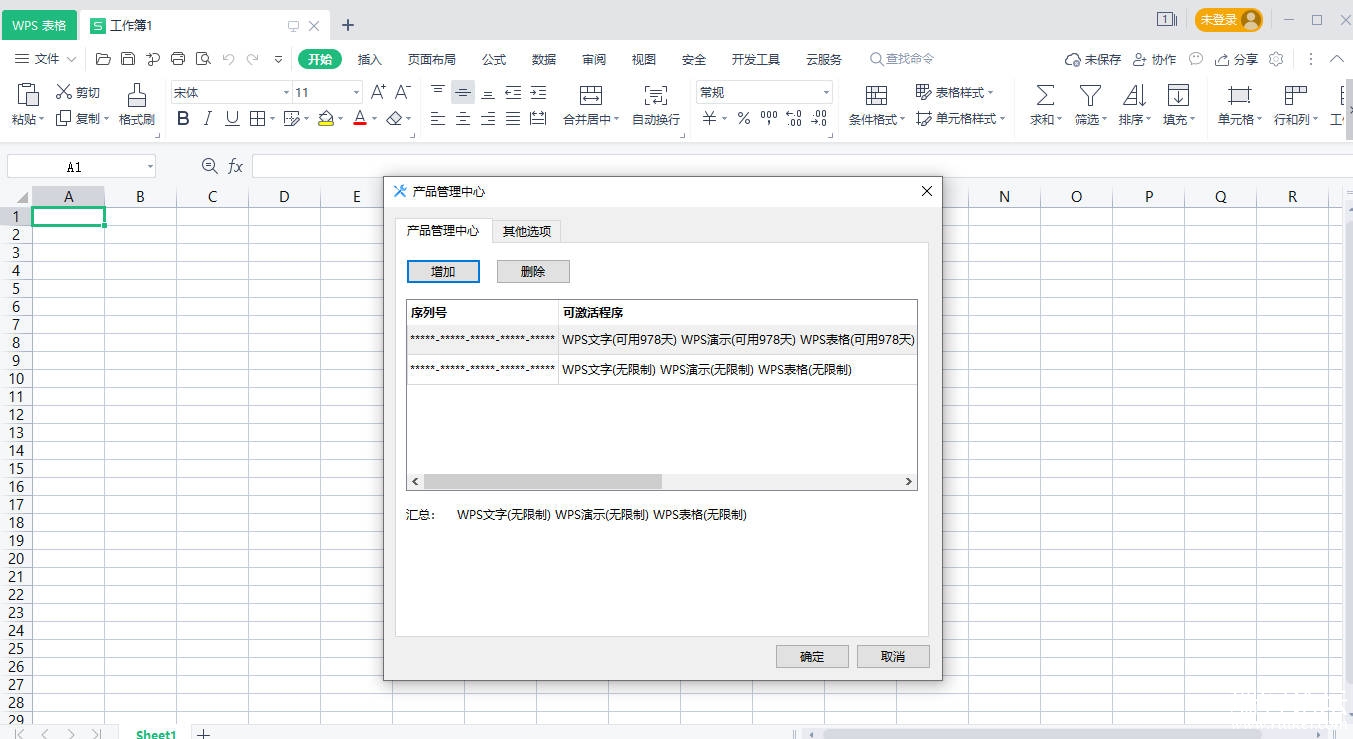Image resolution: width=1353 pixels, height=739 pixels.
Task: Center text horizontally in the ribbon
Action: coord(463,119)
